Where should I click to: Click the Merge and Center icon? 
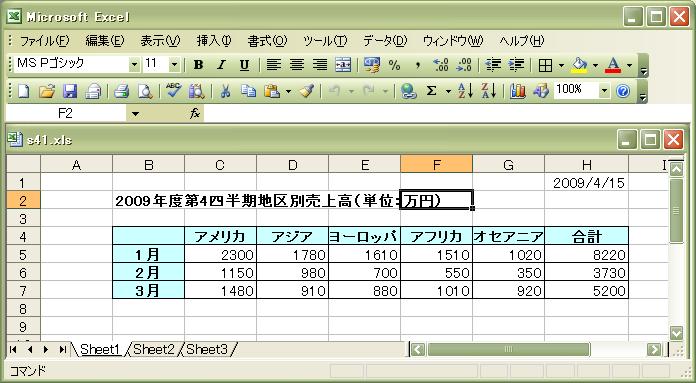[x=343, y=65]
